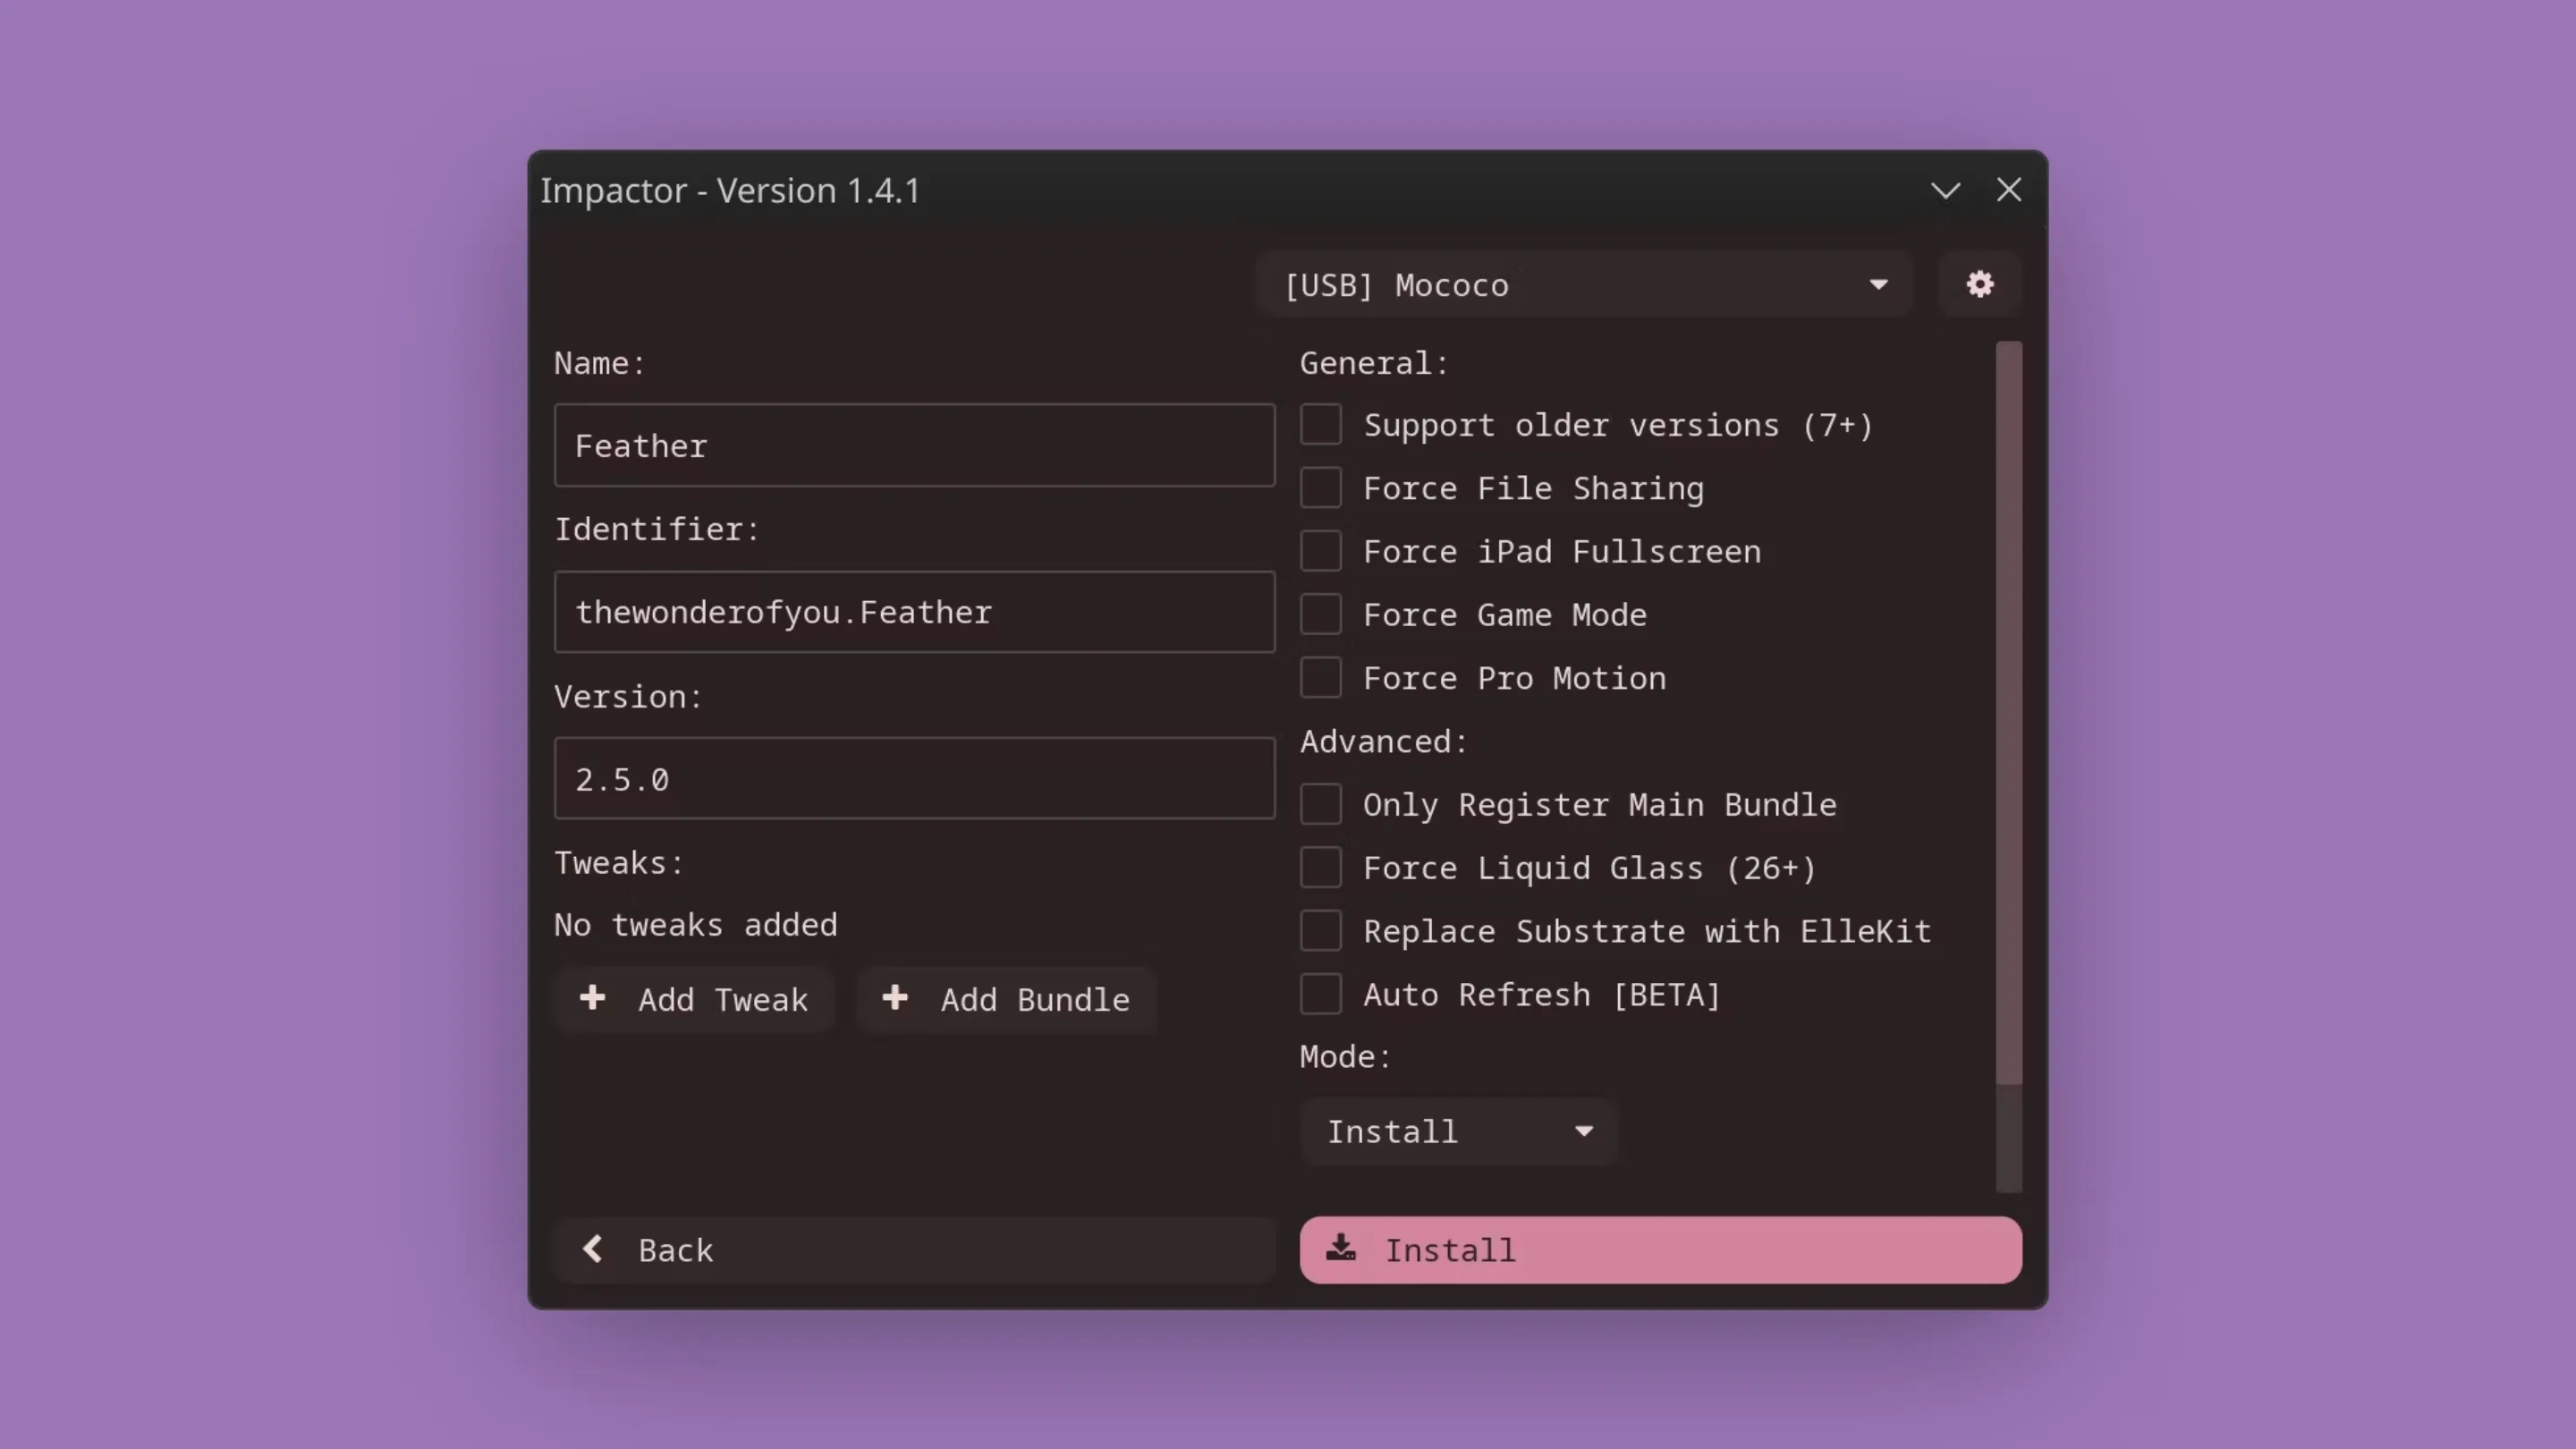Image resolution: width=2576 pixels, height=1449 pixels.
Task: Click the download icon on Install button
Action: tap(1341, 1249)
